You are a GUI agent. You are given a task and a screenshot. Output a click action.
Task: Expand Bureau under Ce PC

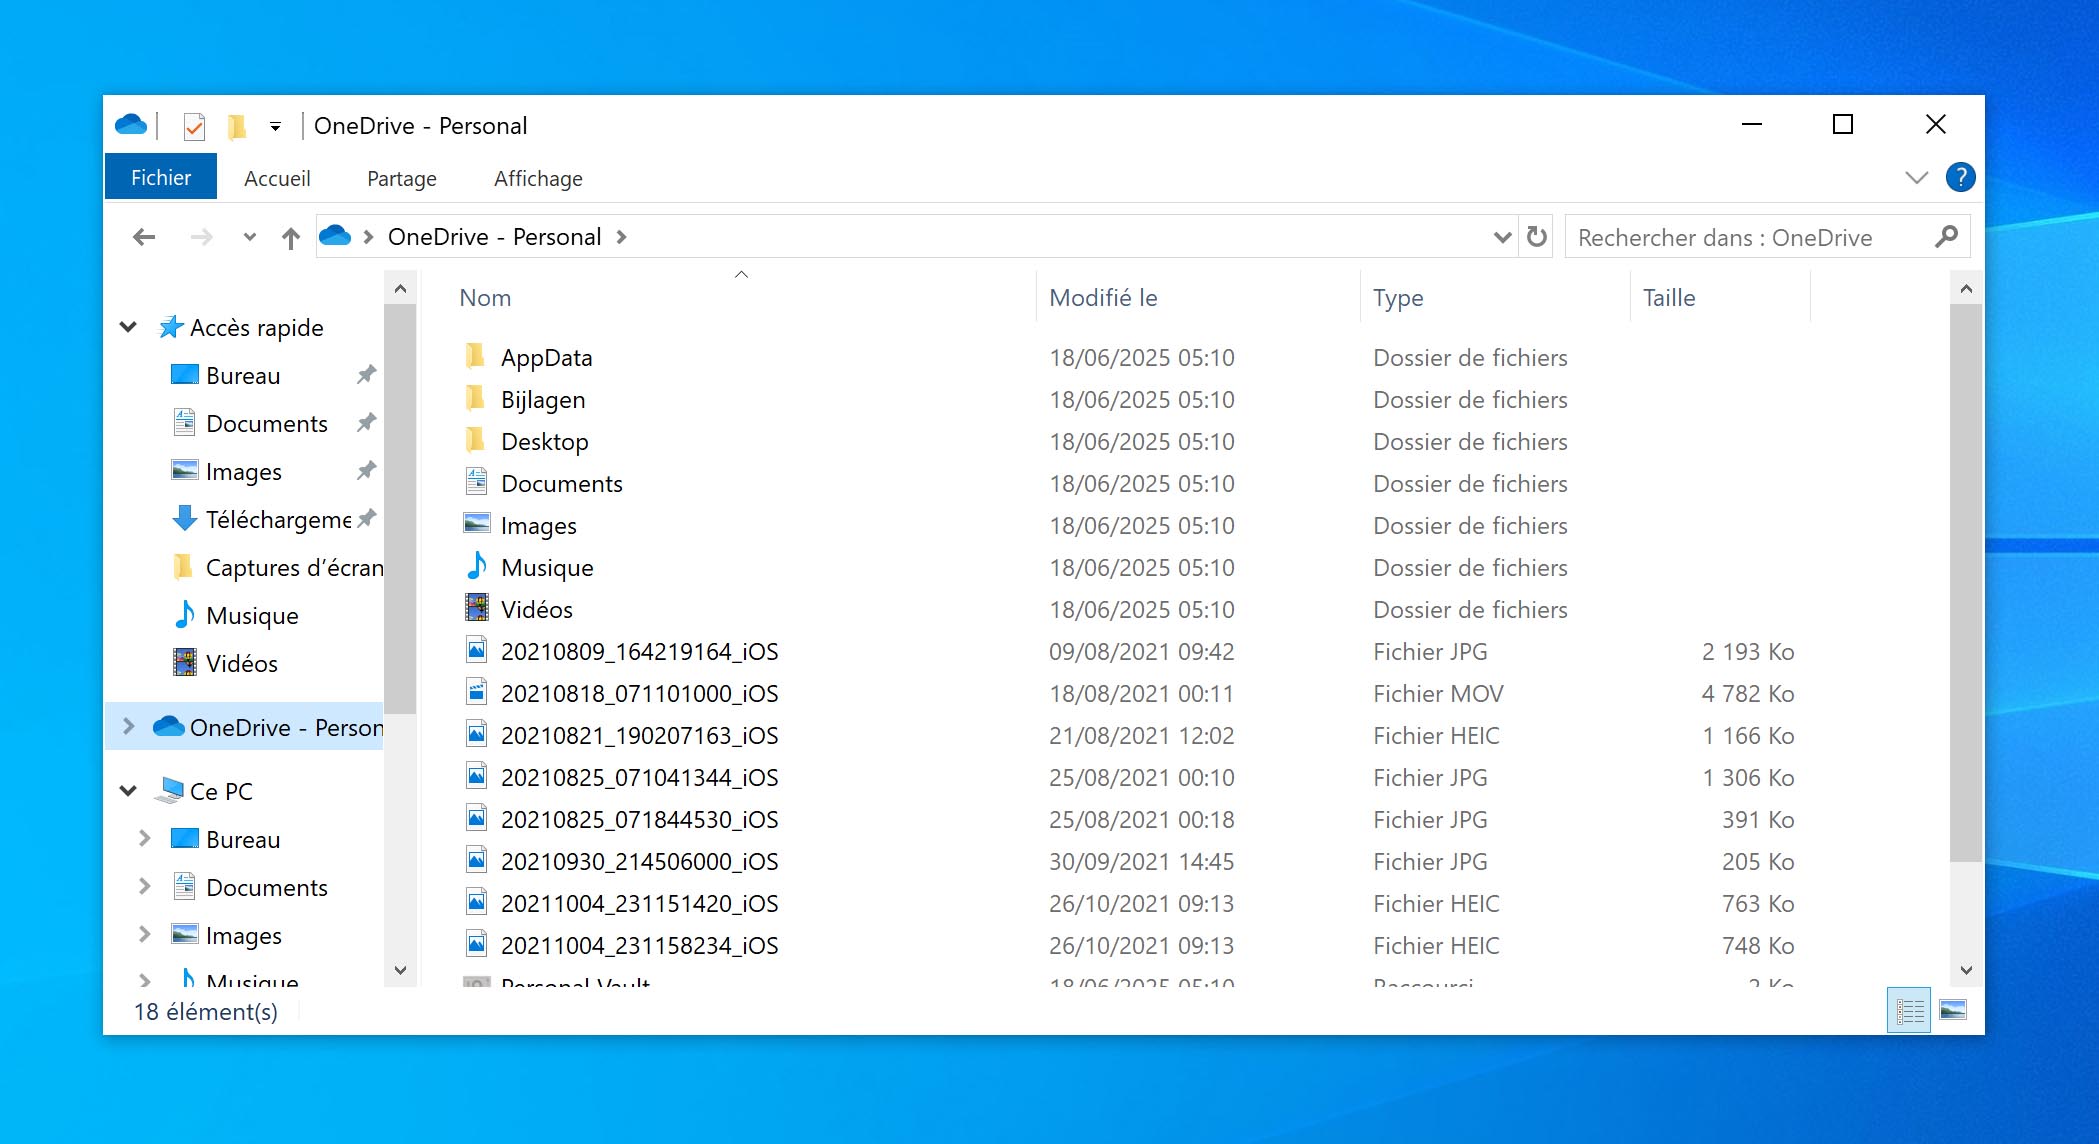tap(144, 839)
